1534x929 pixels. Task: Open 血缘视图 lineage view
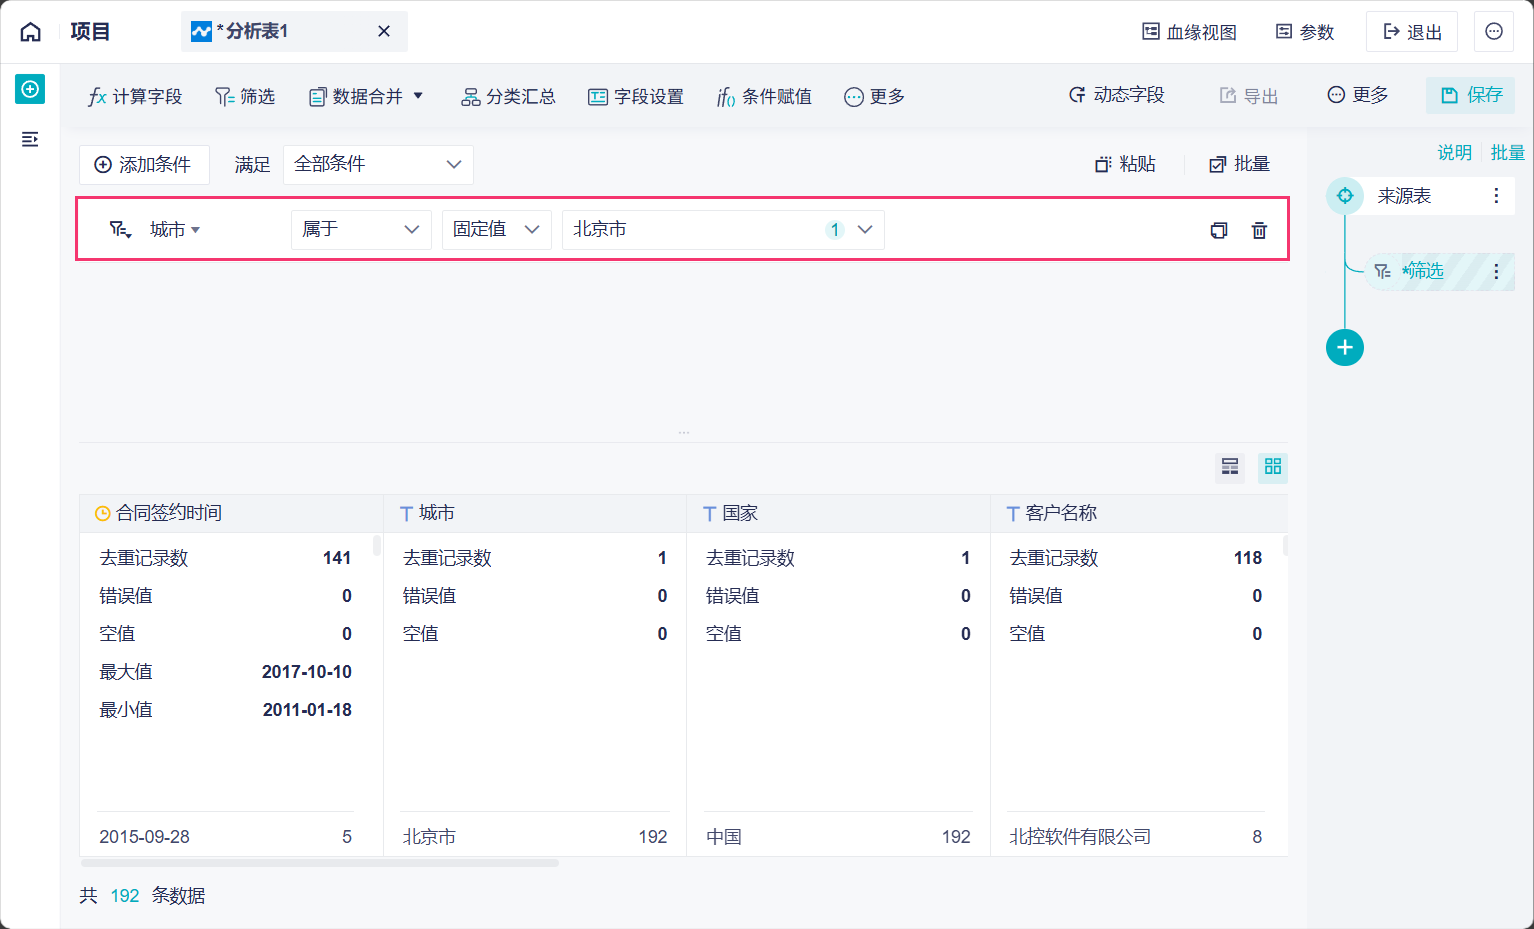(1190, 32)
